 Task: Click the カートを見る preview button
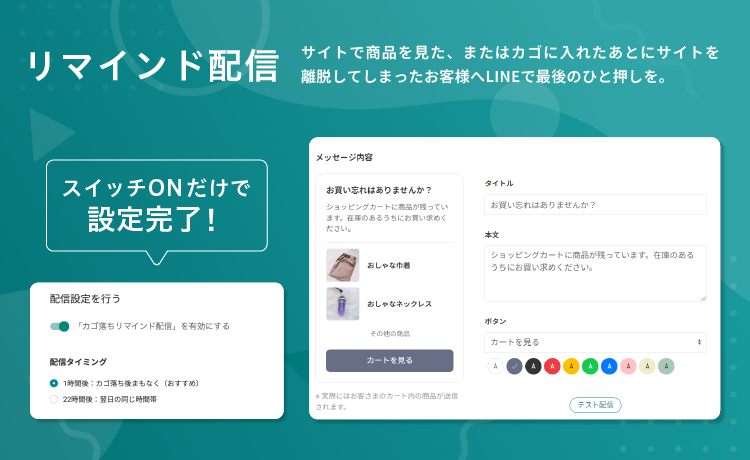pos(389,361)
